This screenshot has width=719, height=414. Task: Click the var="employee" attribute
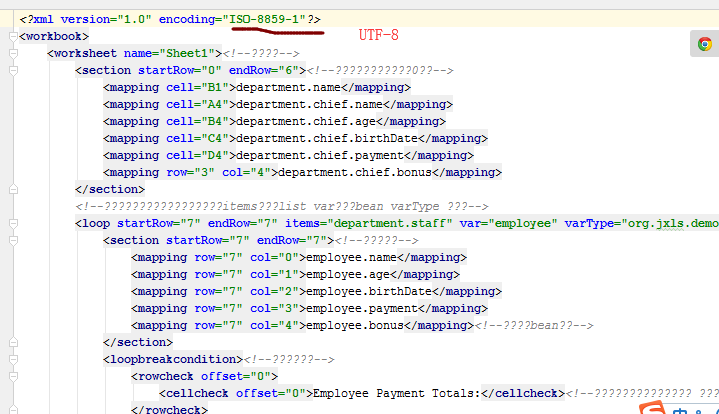click(x=509, y=223)
